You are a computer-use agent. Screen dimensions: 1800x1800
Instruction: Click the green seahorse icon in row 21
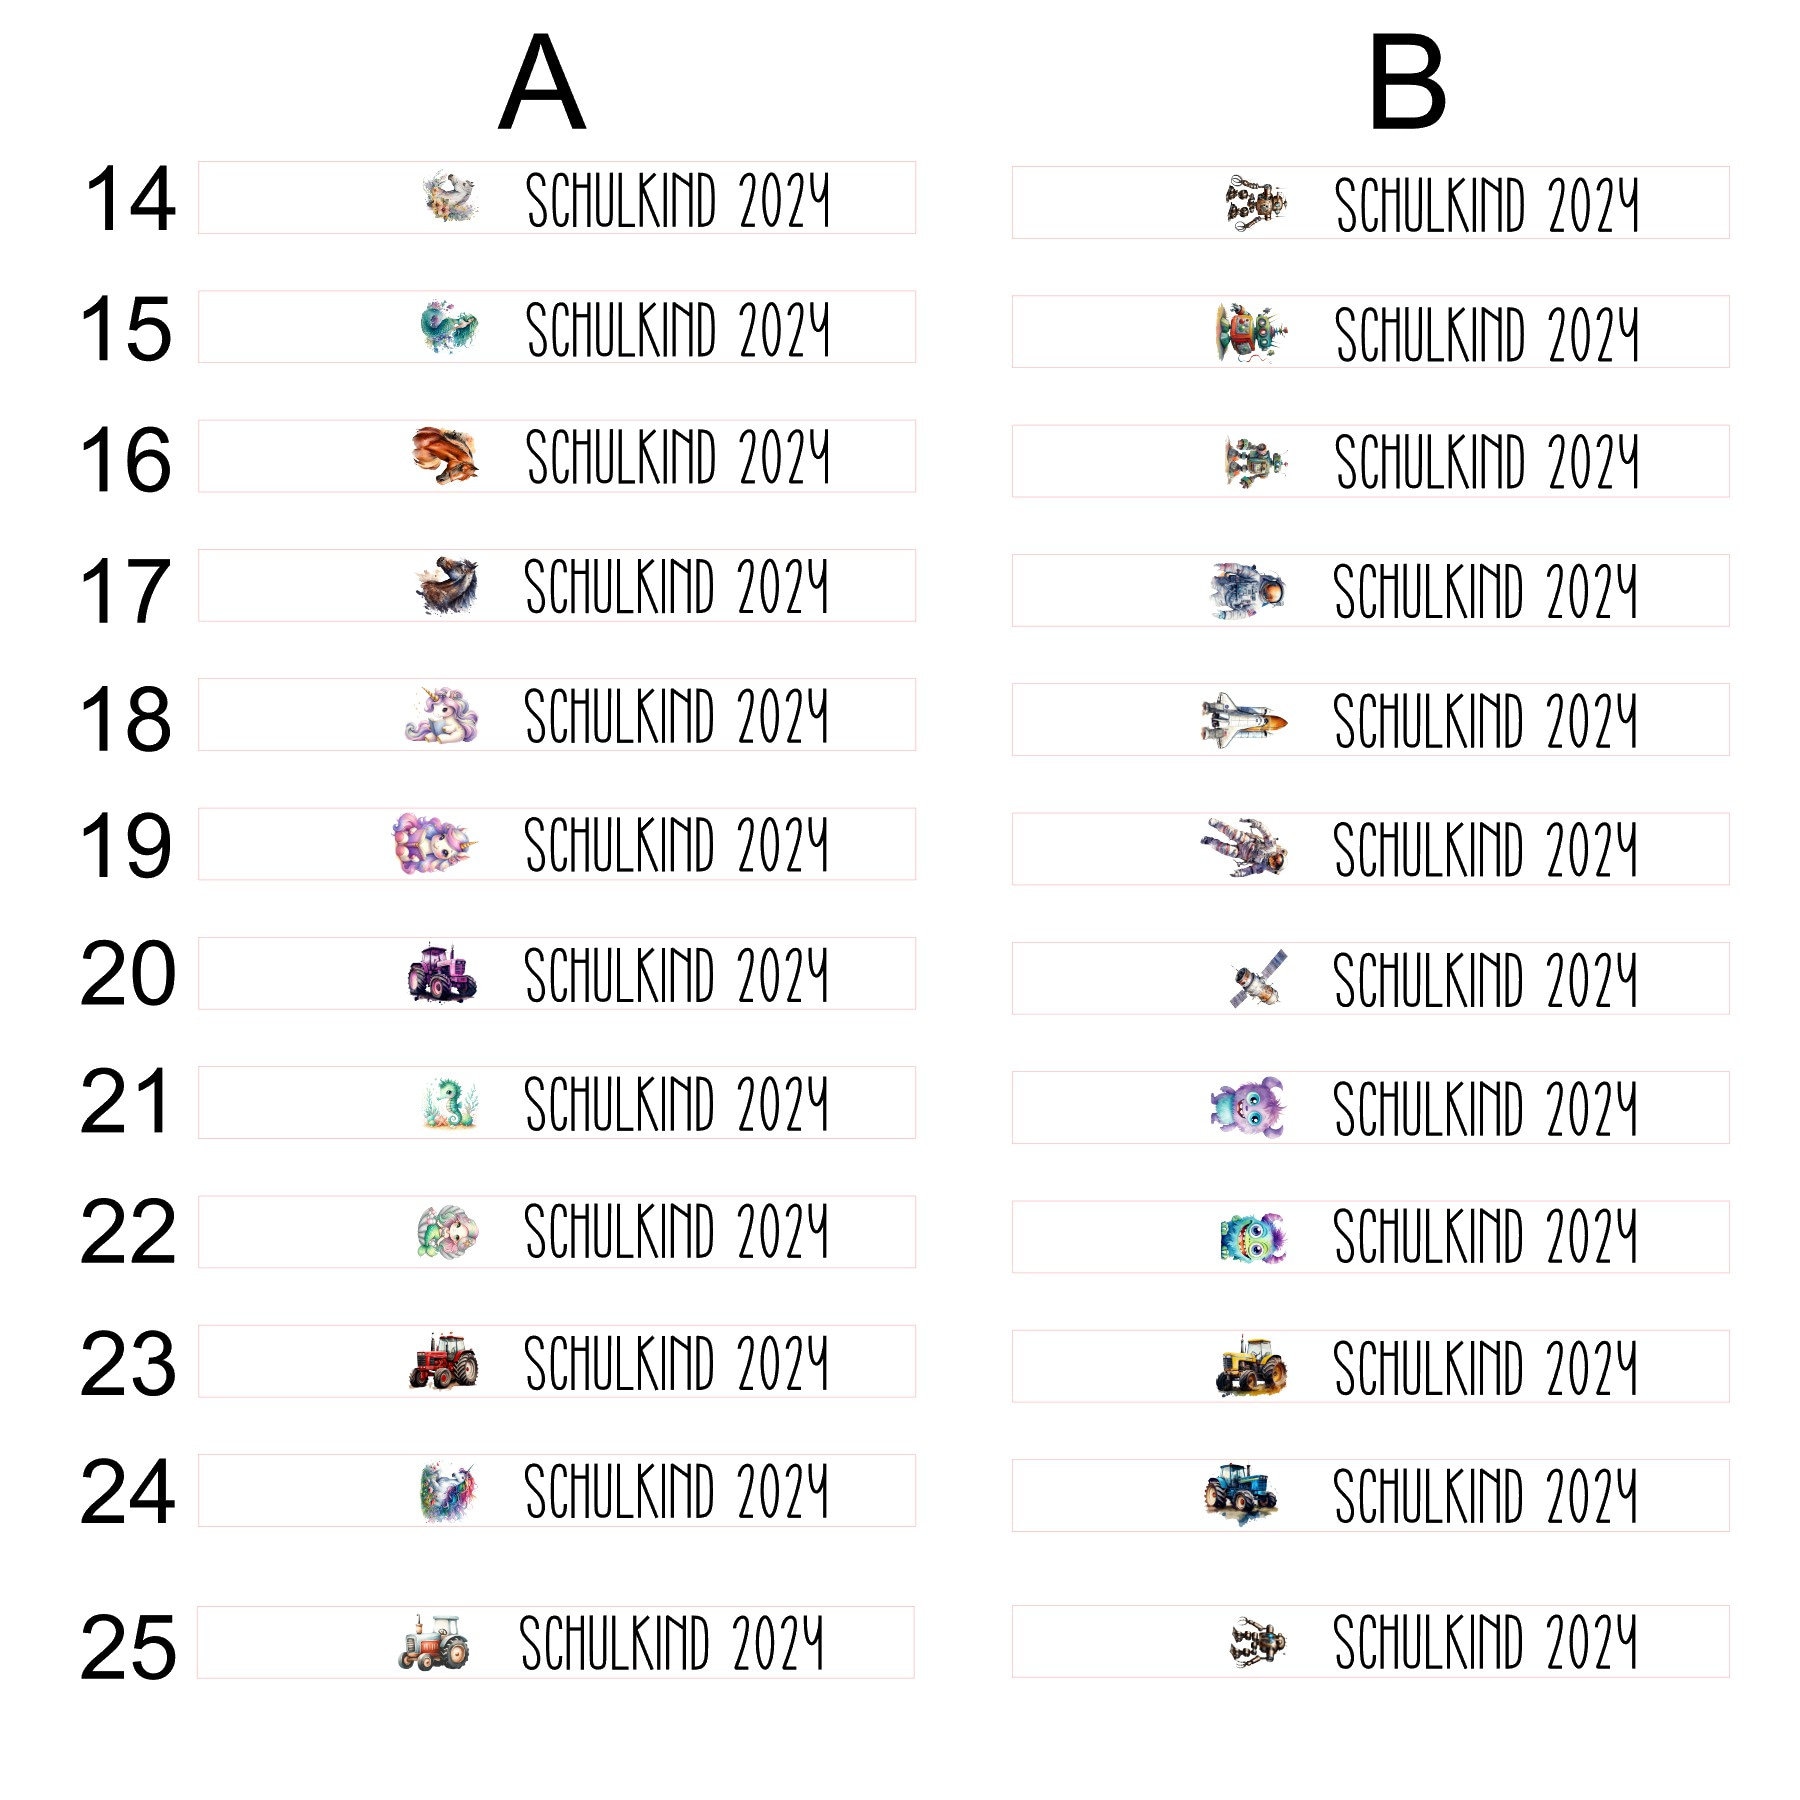tap(451, 1103)
